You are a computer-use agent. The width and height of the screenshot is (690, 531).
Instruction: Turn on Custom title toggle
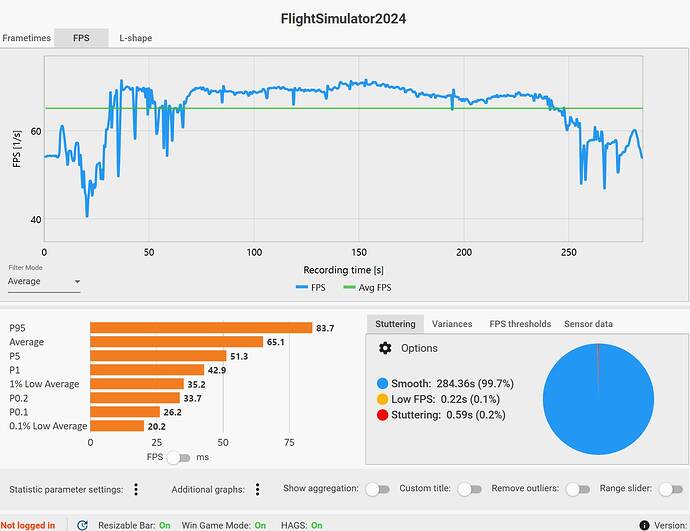(470, 489)
